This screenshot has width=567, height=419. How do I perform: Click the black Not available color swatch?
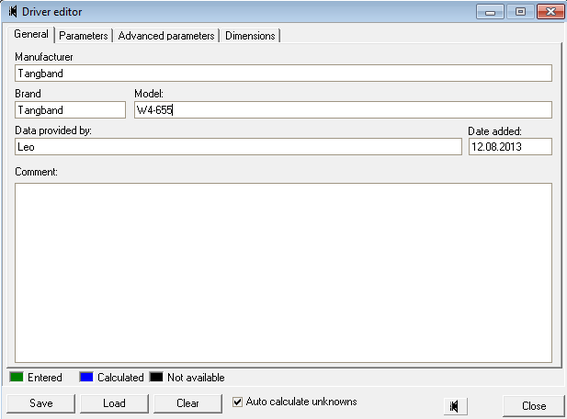[x=156, y=377]
